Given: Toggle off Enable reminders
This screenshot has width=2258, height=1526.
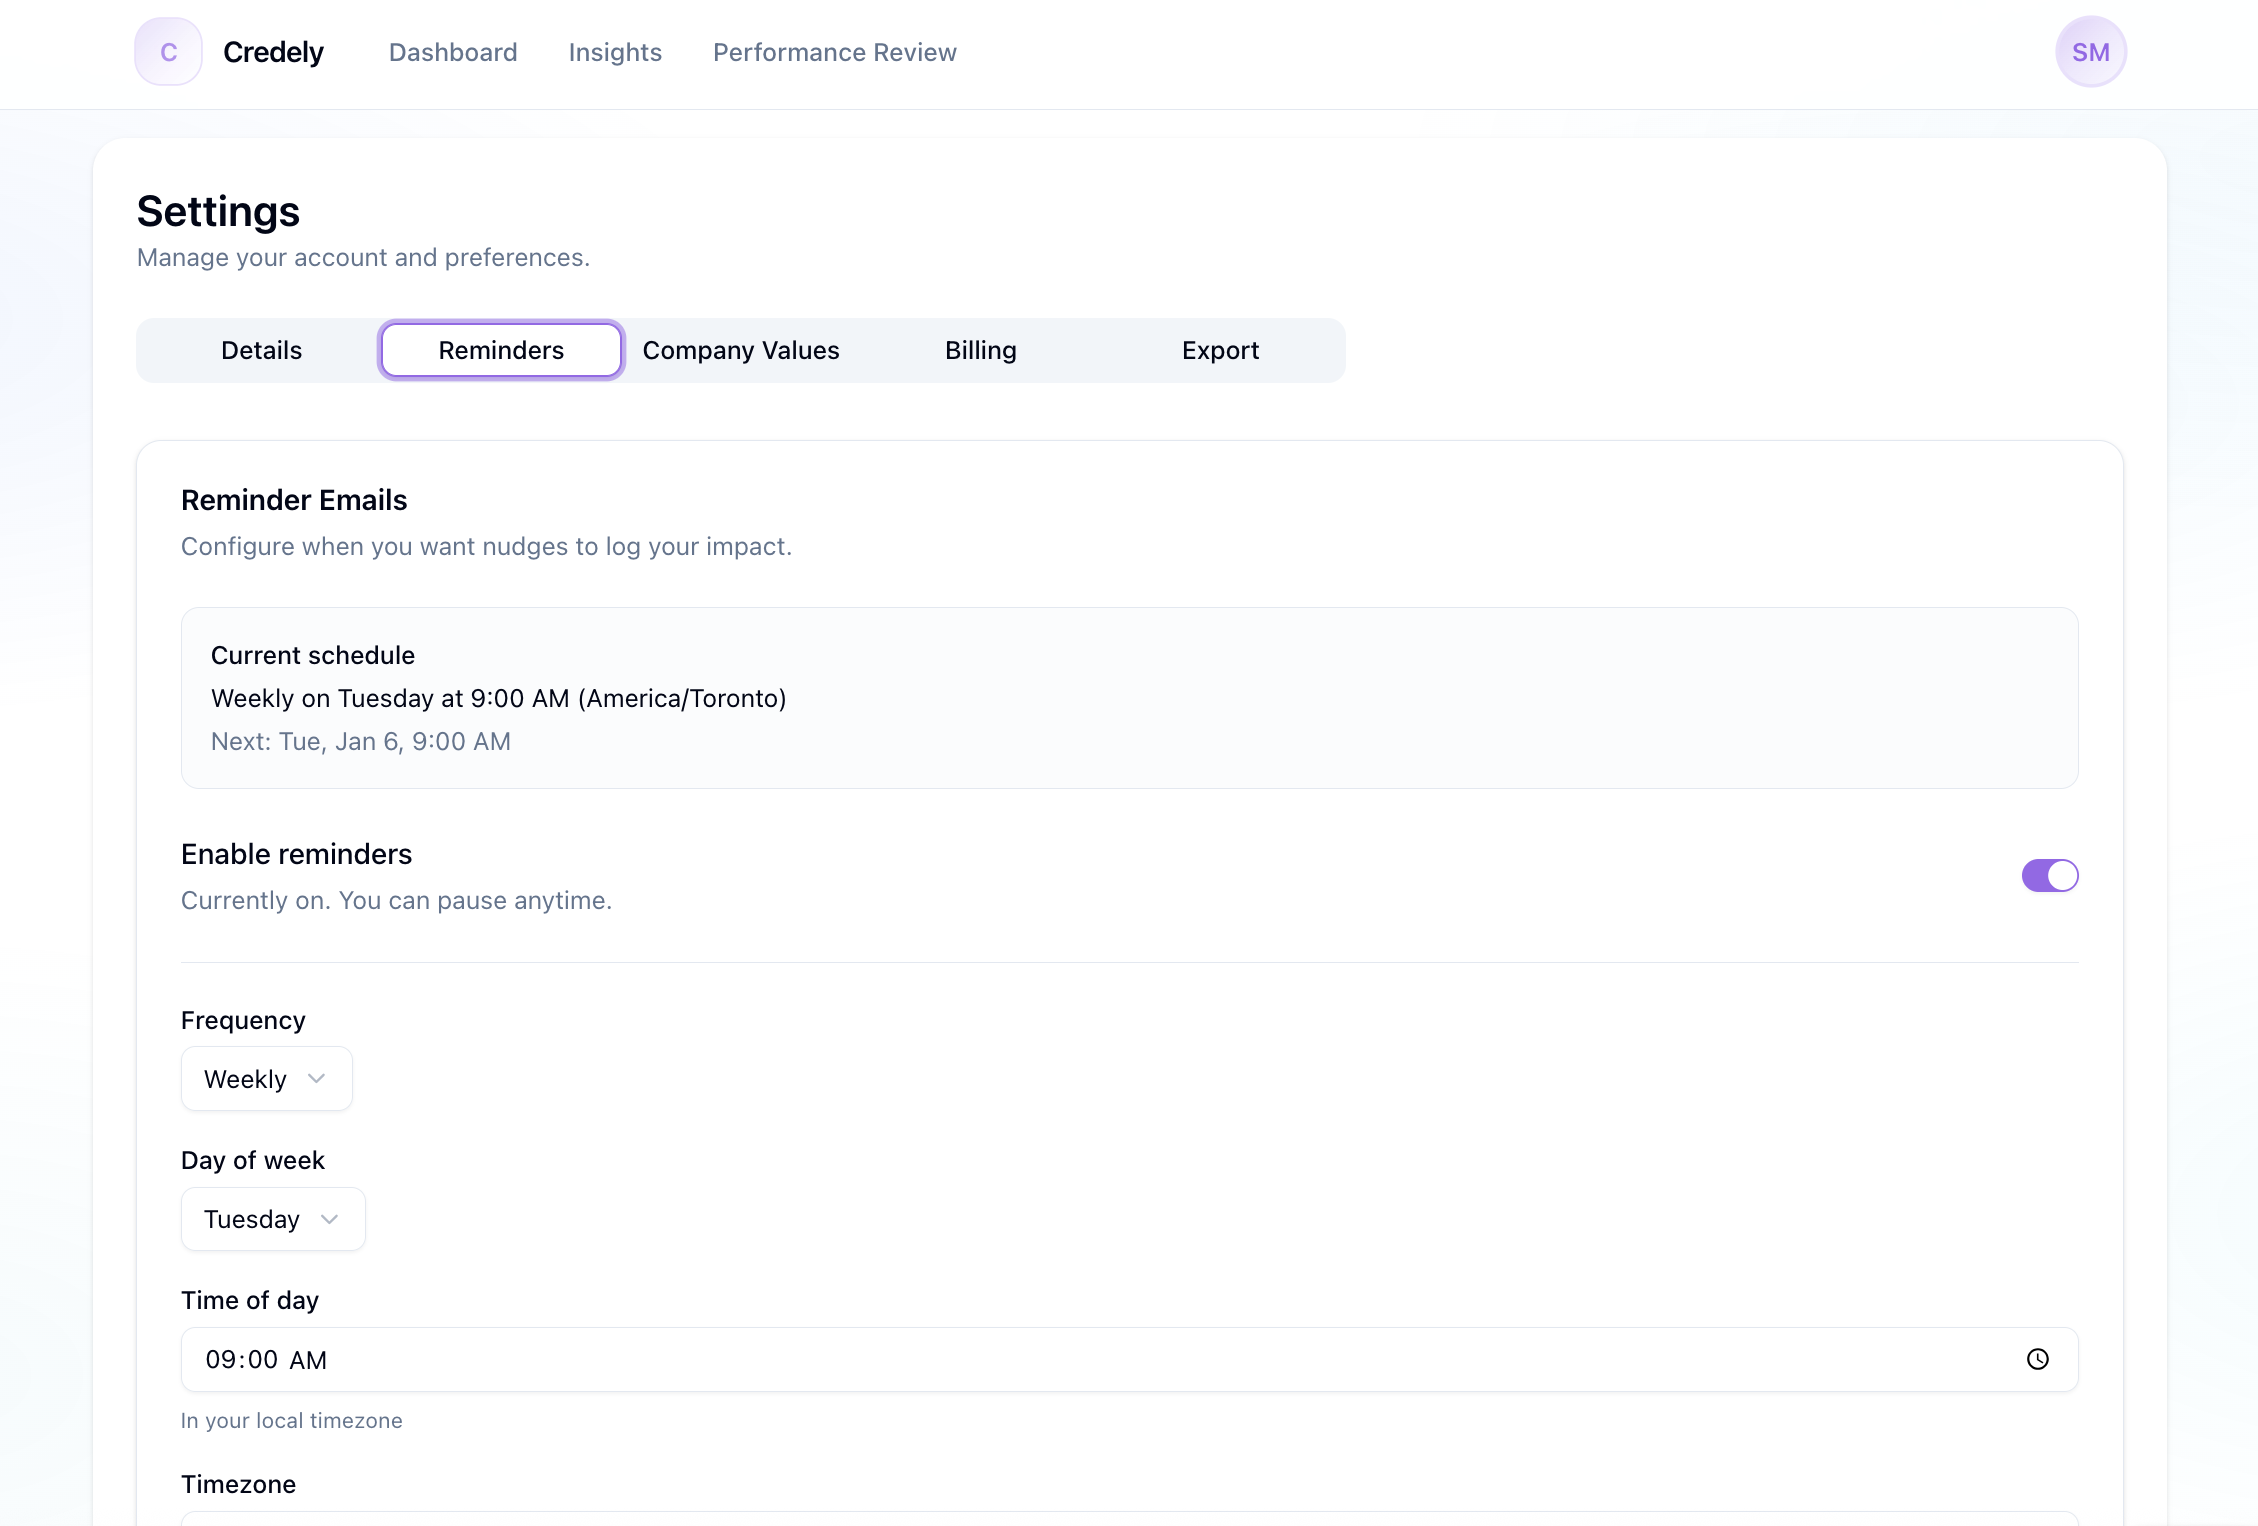Looking at the screenshot, I should (x=2050, y=875).
